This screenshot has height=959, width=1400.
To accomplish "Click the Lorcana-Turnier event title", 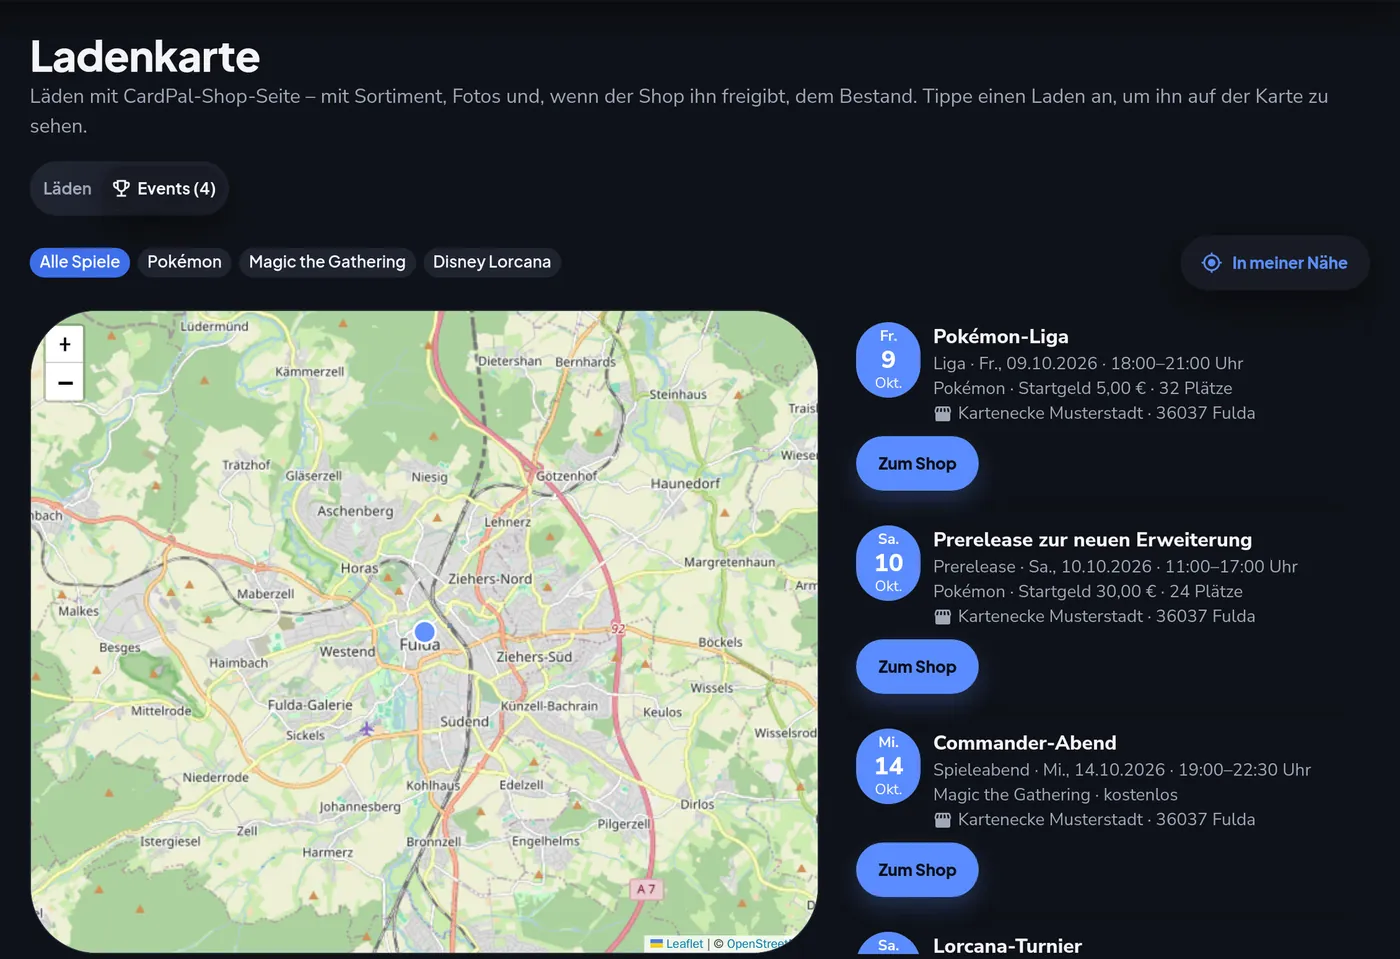I will pyautogui.click(x=1007, y=946).
